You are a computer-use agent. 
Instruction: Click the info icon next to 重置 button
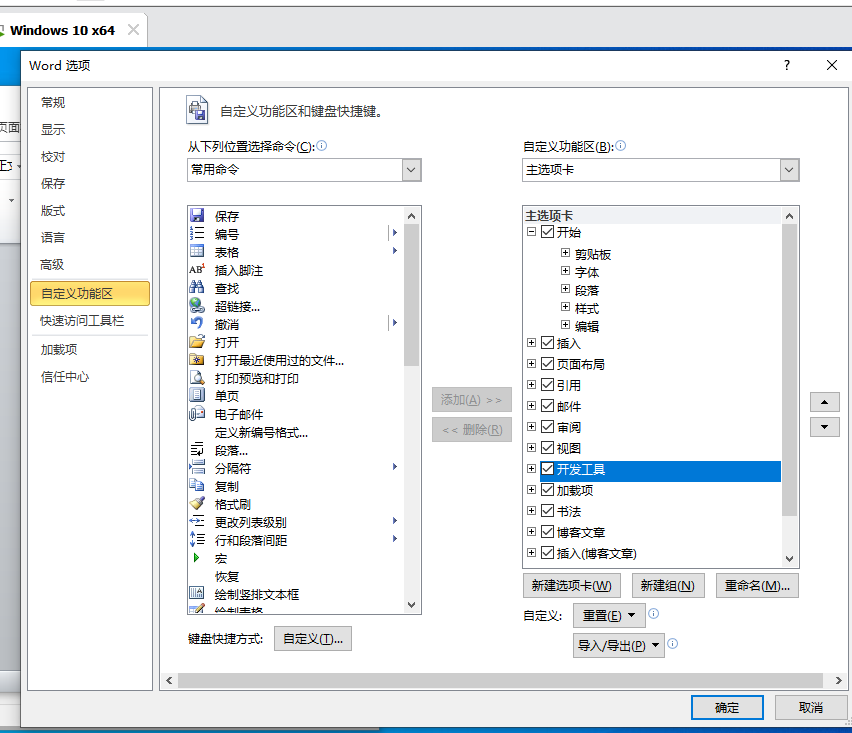[x=654, y=613]
